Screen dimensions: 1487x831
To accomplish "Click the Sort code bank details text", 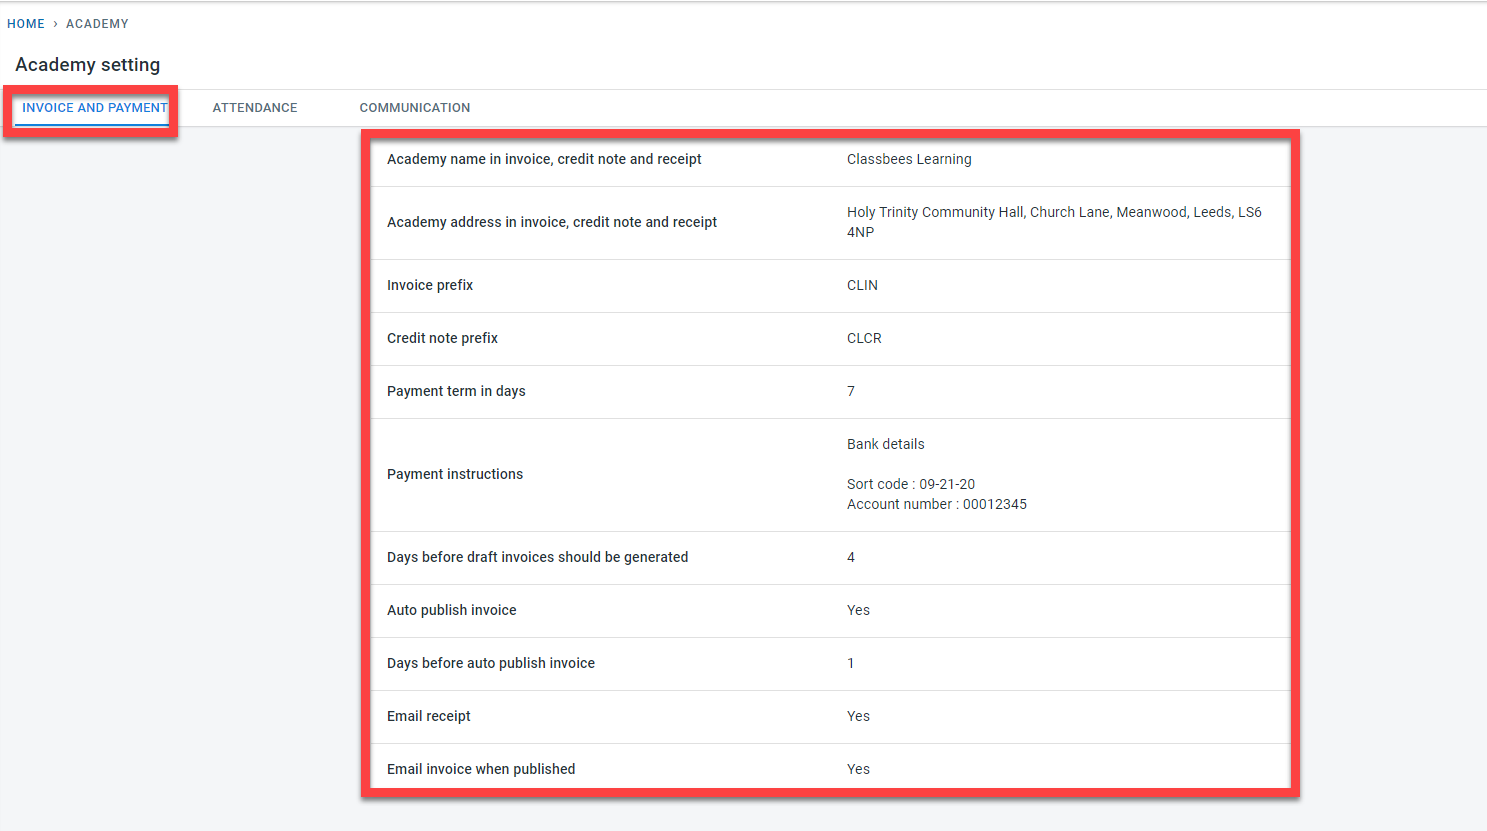I will (910, 484).
